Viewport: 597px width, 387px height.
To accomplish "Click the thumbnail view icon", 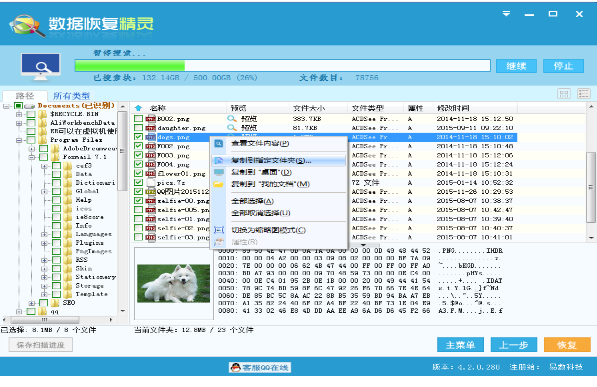I will click(564, 94).
